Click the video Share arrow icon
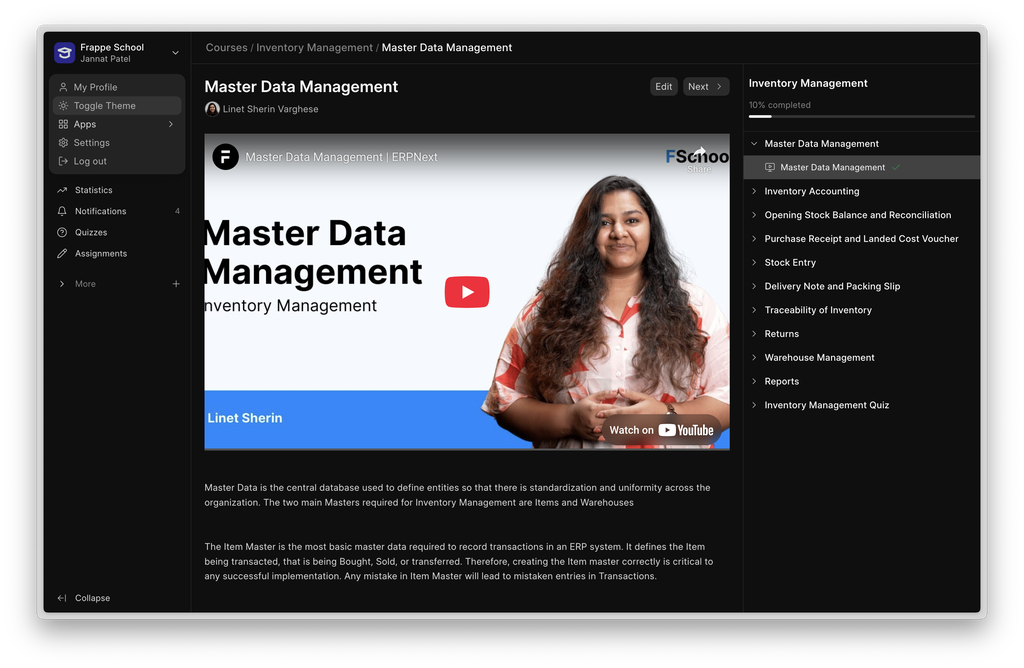This screenshot has width=1024, height=668. coord(700,154)
